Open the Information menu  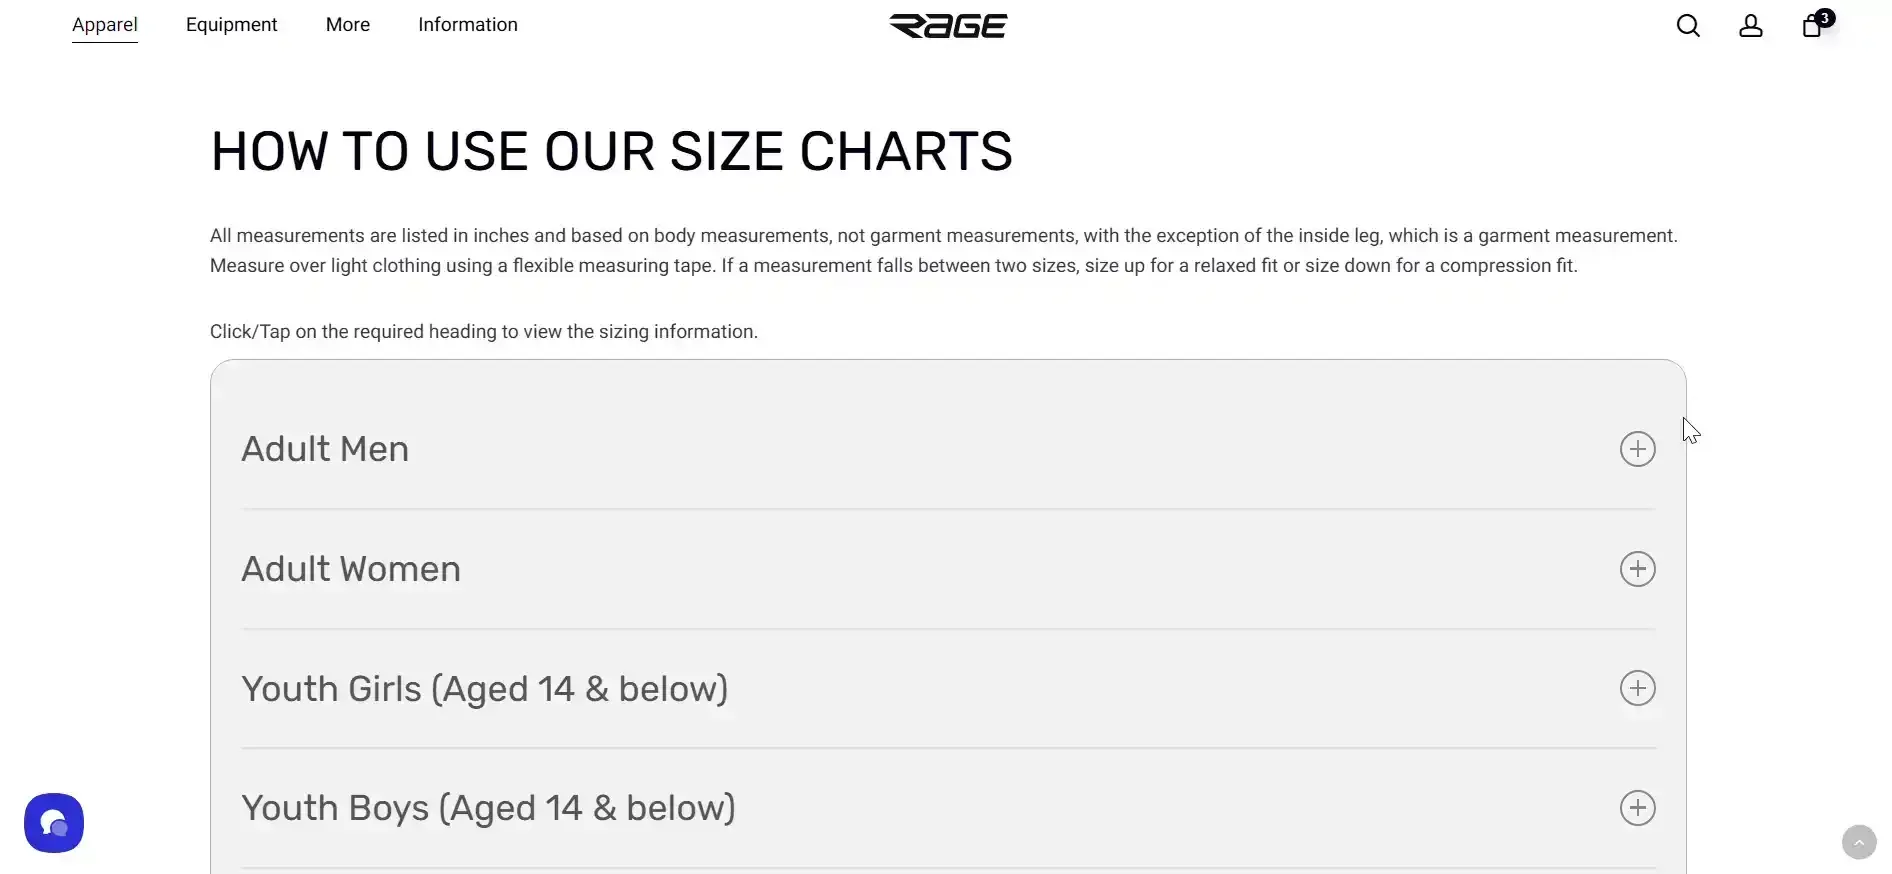click(x=468, y=25)
